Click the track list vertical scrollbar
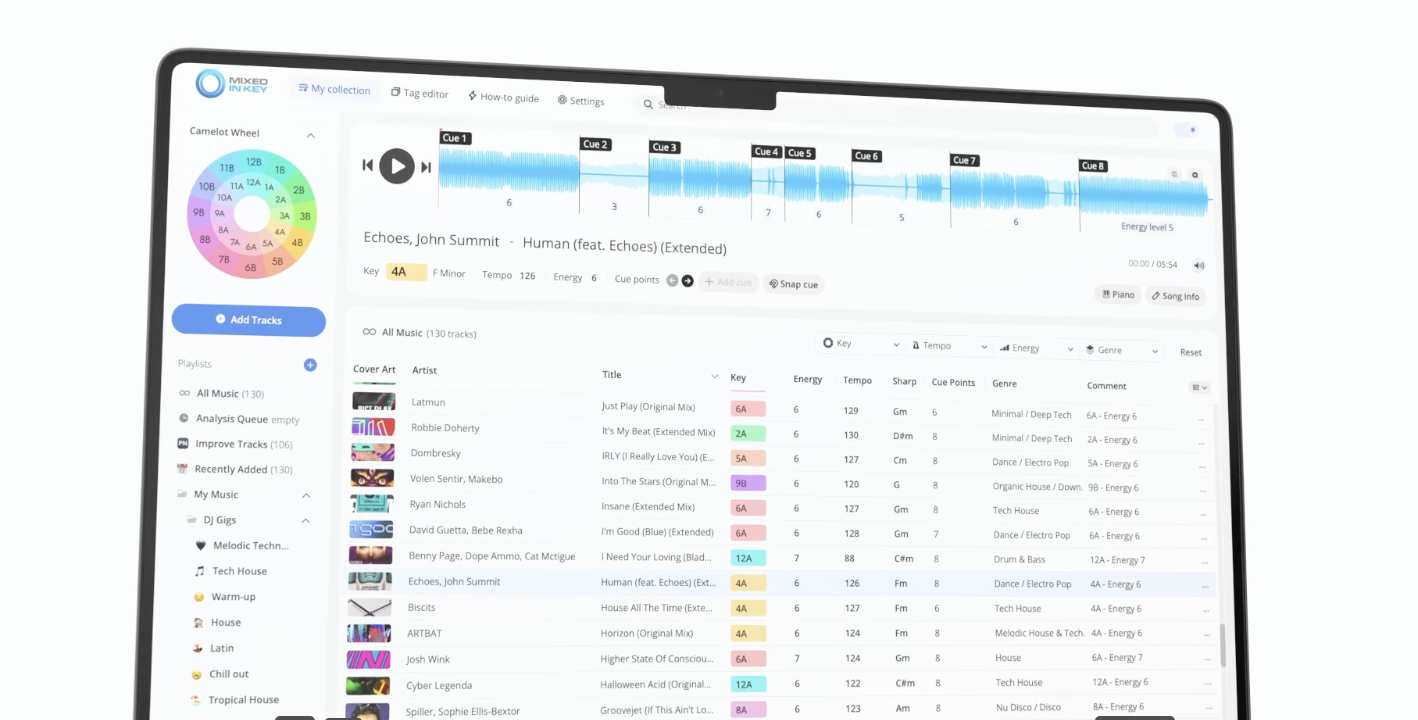The image size is (1418, 720). point(1222,646)
